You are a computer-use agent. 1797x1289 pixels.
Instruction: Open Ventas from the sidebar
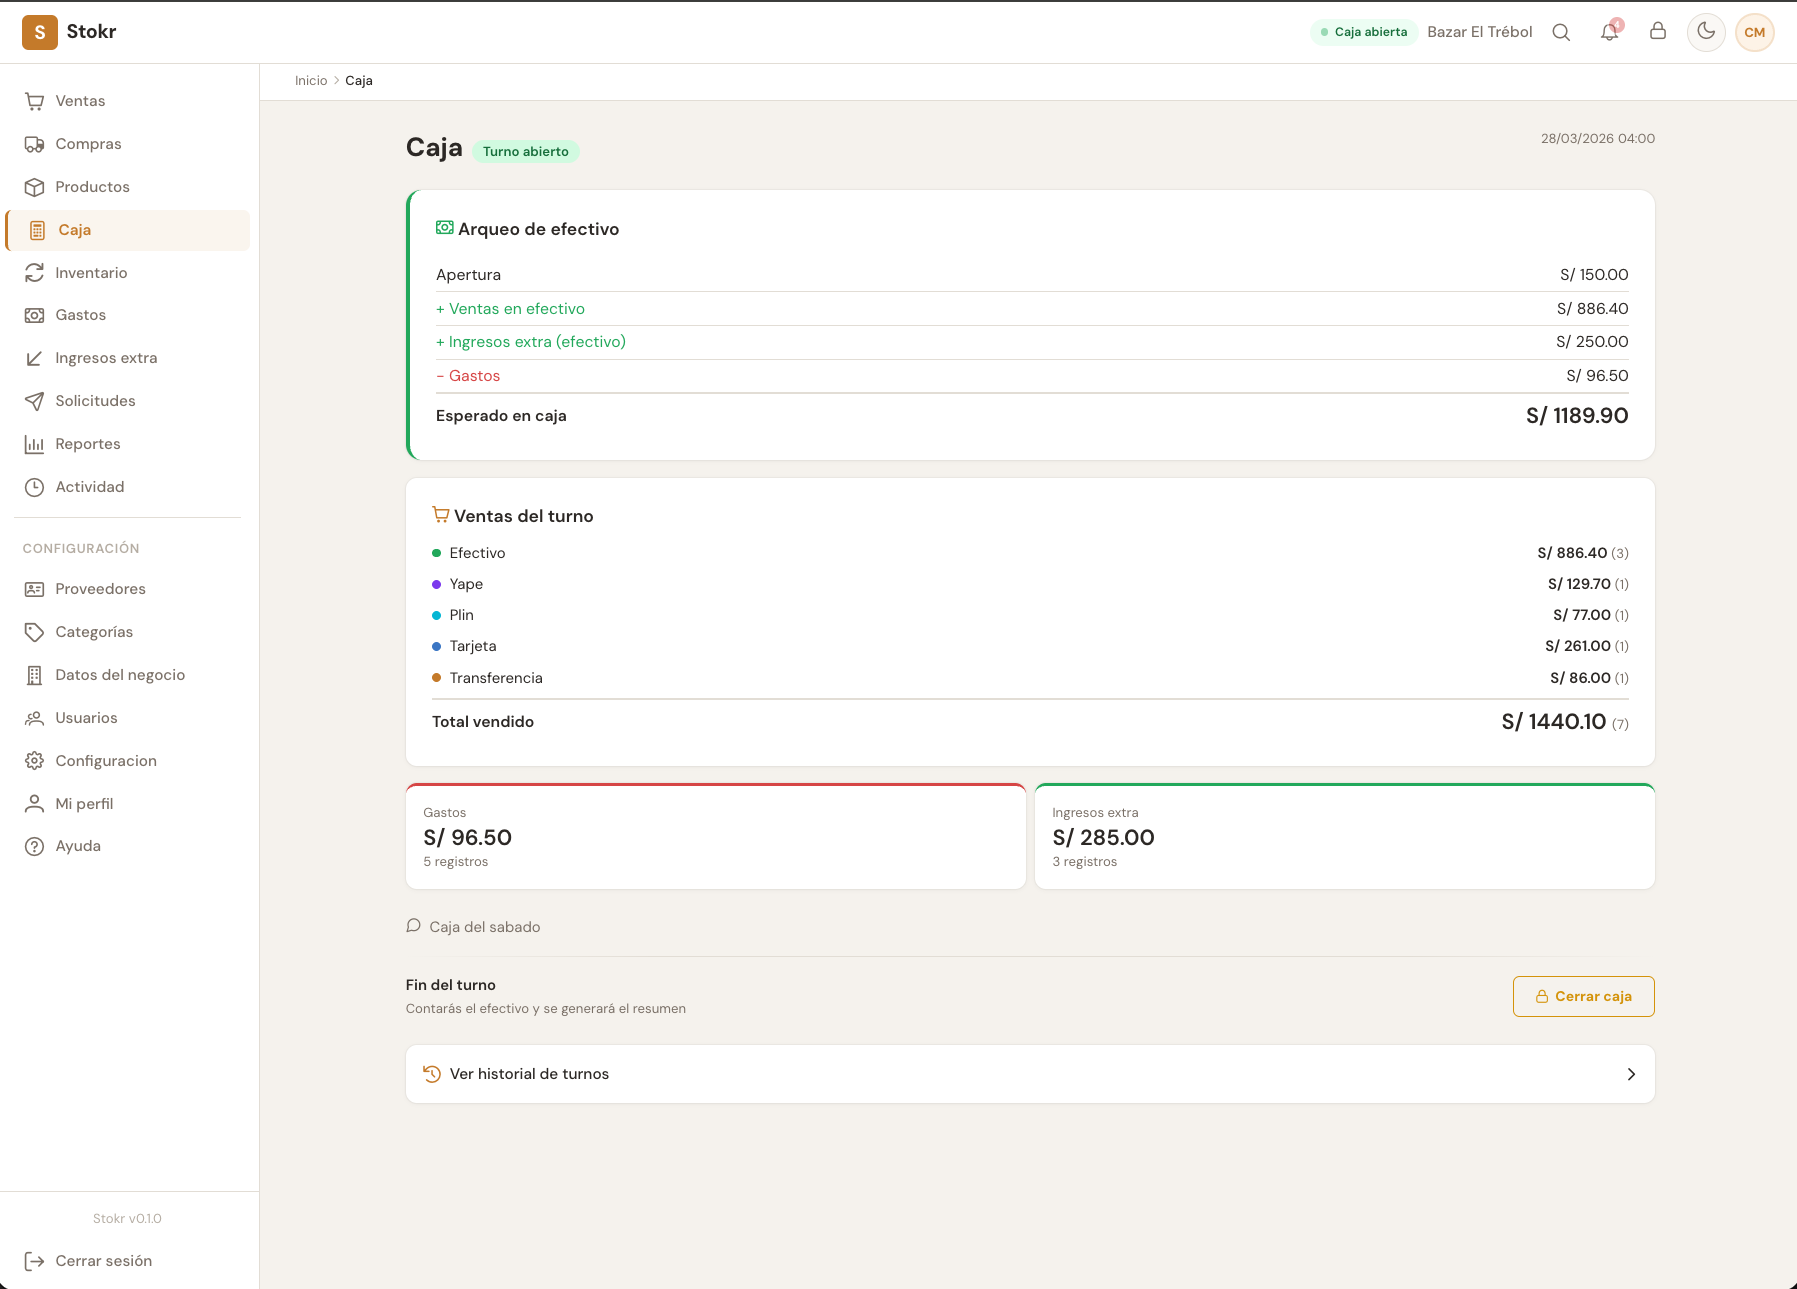(80, 101)
